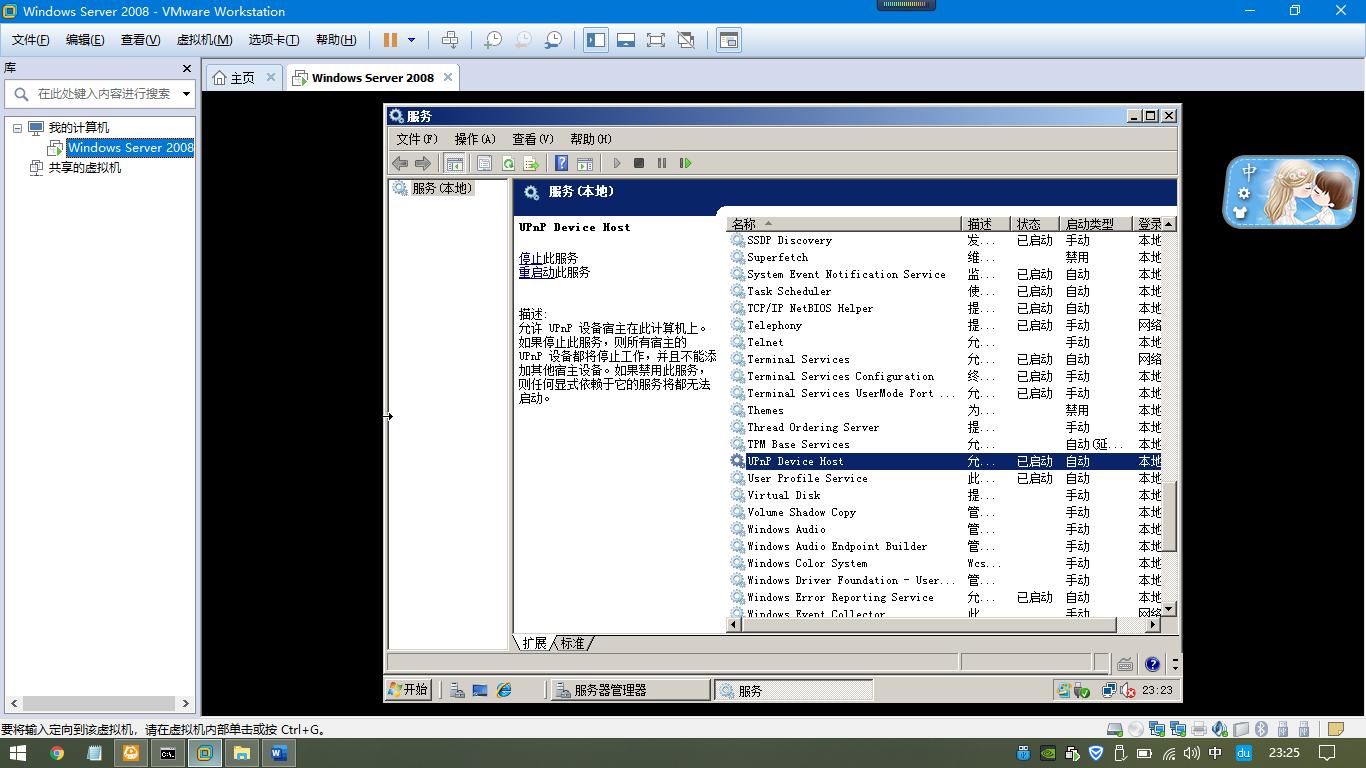Click the 重启动 service link

click(536, 272)
